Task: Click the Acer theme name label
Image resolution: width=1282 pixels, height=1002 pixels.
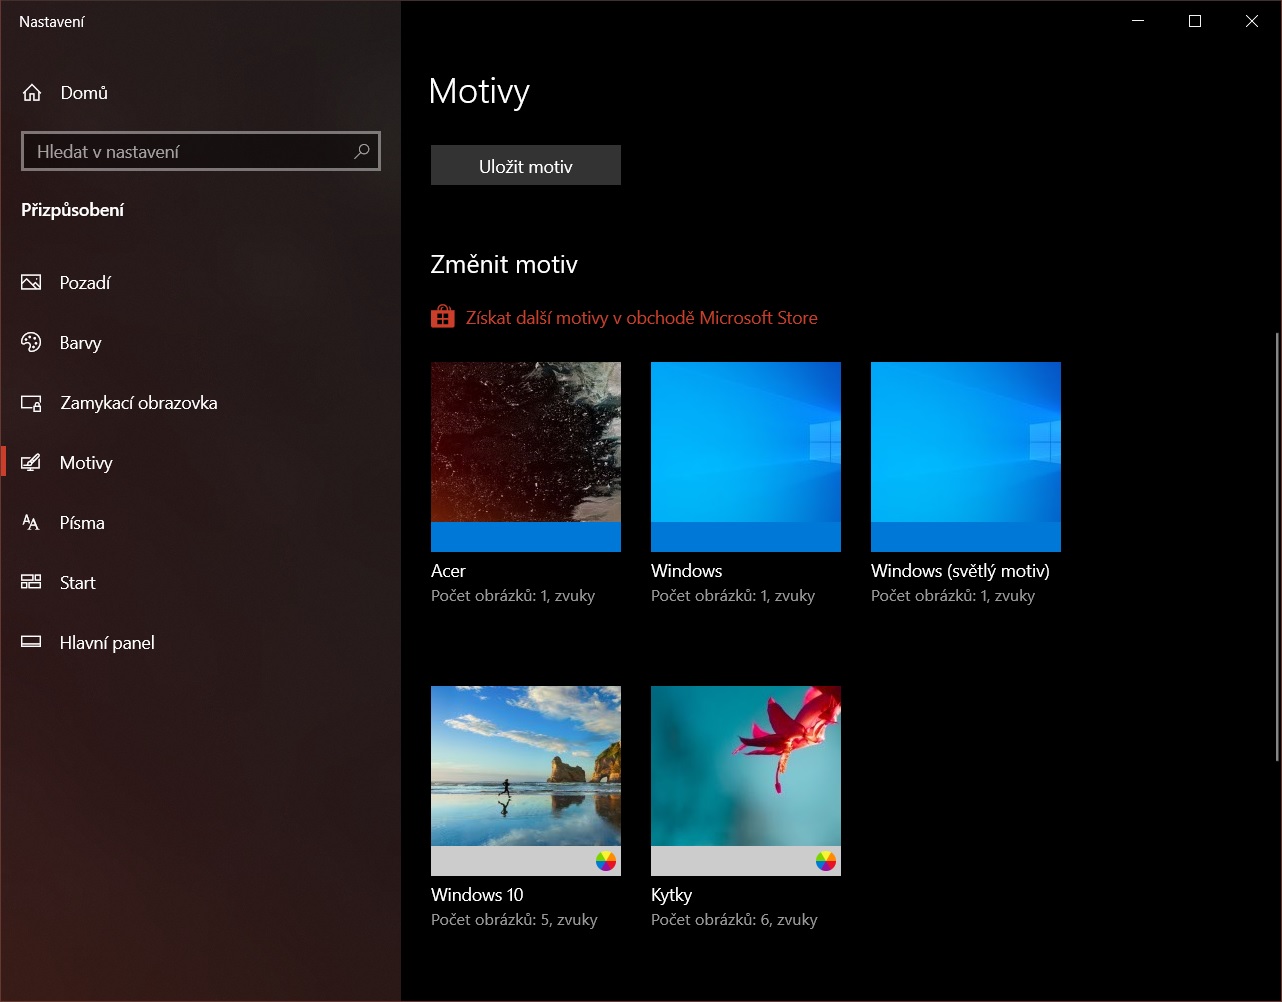Action: pos(448,571)
